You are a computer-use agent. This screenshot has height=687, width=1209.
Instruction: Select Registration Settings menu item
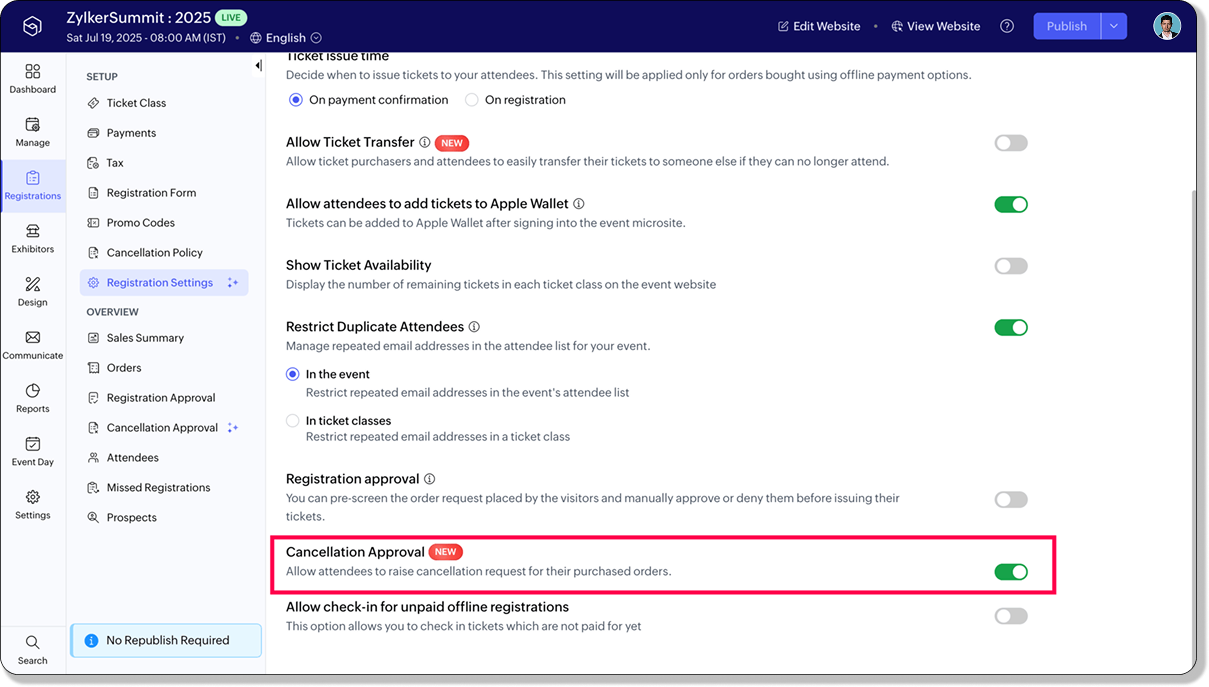click(x=164, y=283)
